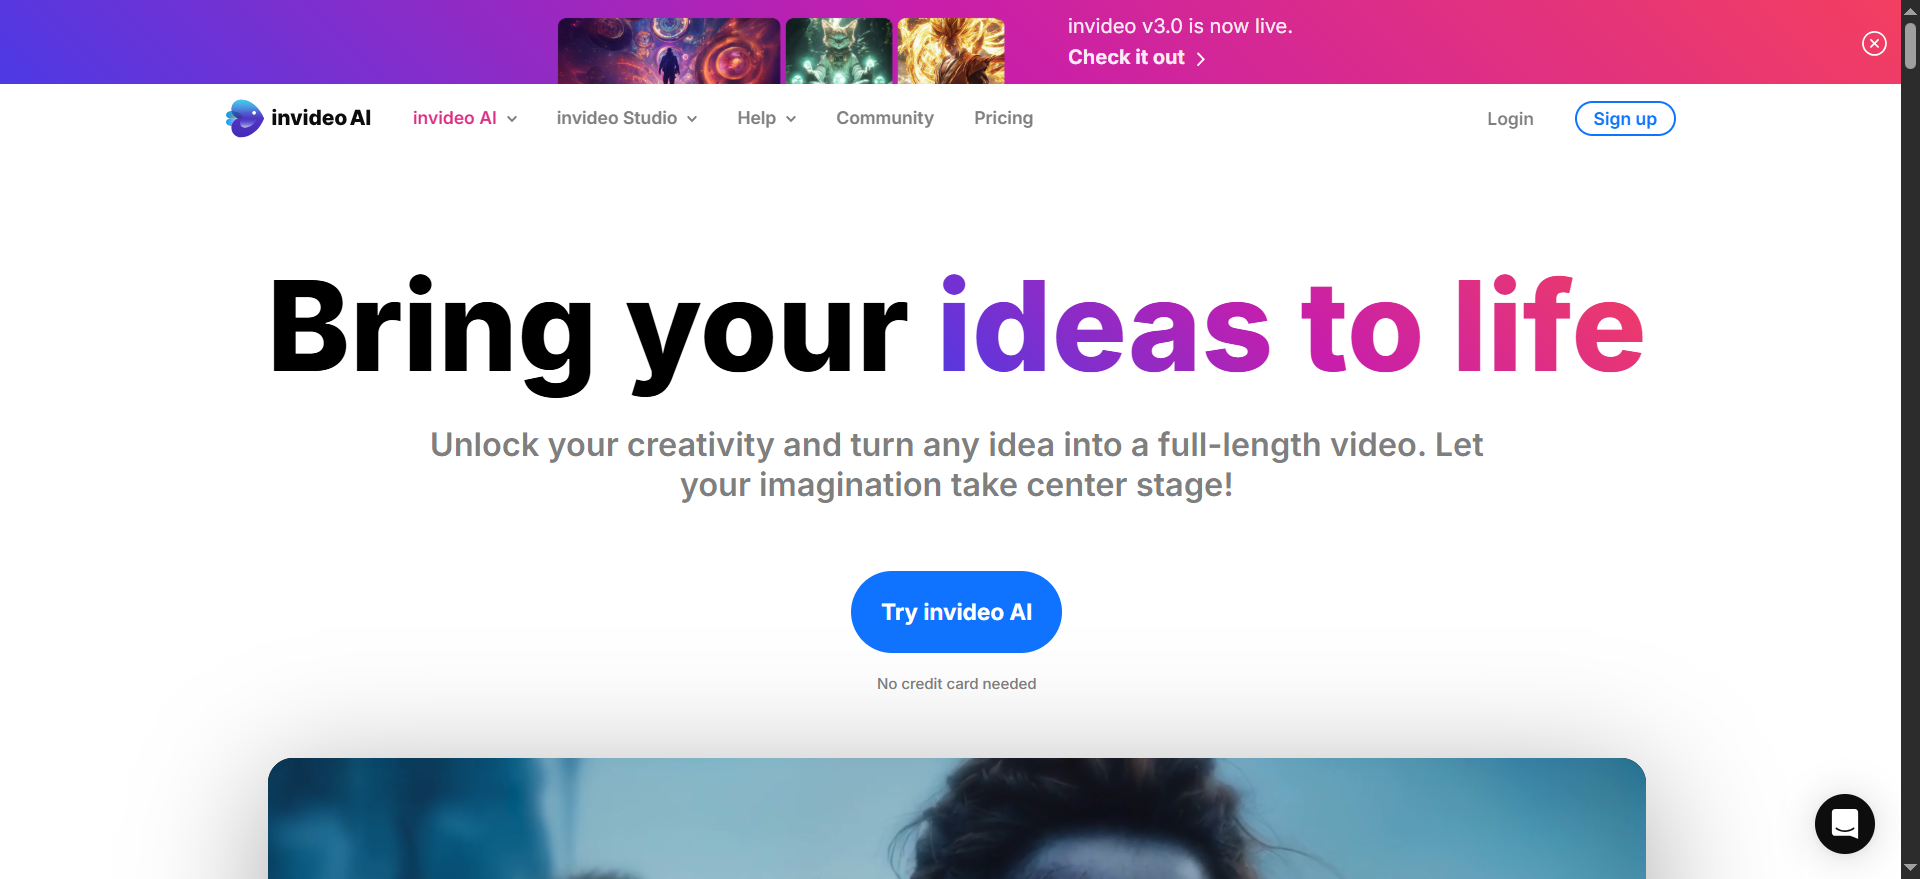Expand the invideo Studio menu chevron

tap(692, 119)
